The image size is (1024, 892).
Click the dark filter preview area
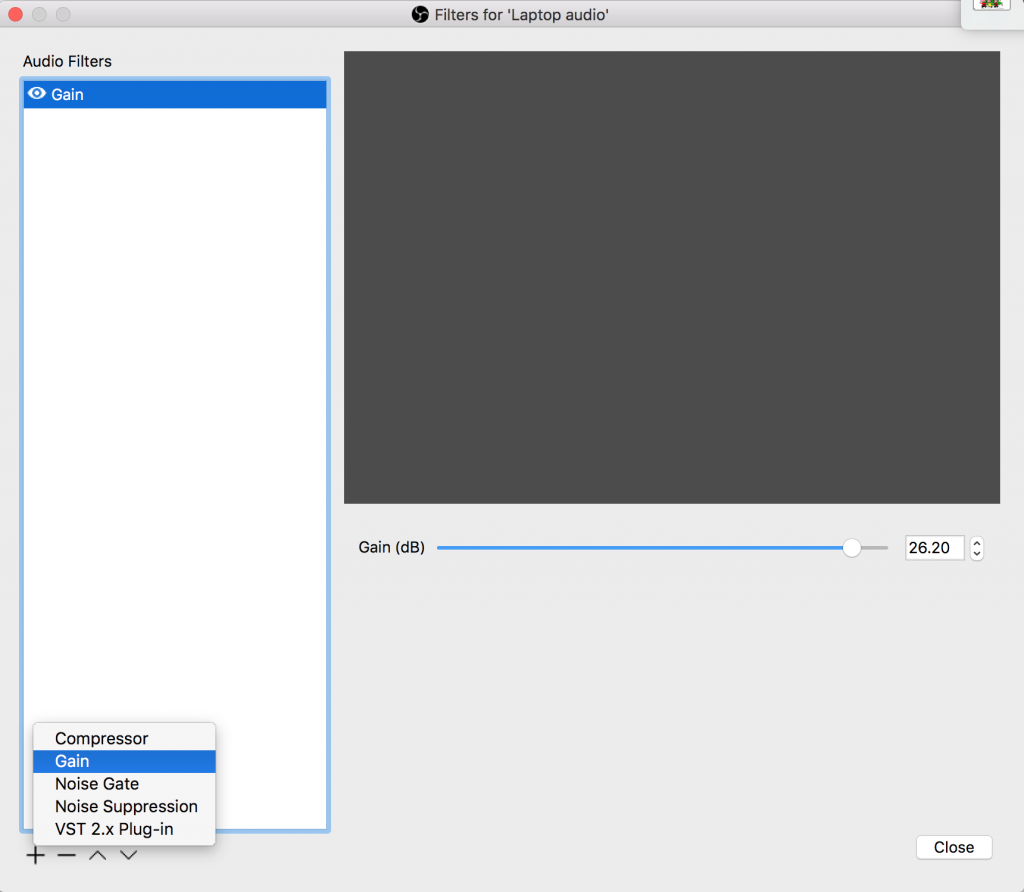[x=672, y=278]
